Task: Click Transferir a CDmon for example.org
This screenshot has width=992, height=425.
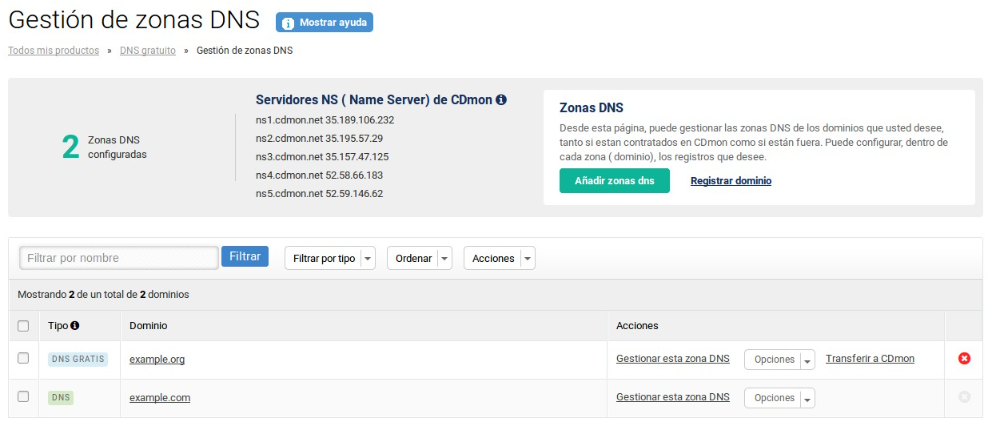Action: pos(869,359)
